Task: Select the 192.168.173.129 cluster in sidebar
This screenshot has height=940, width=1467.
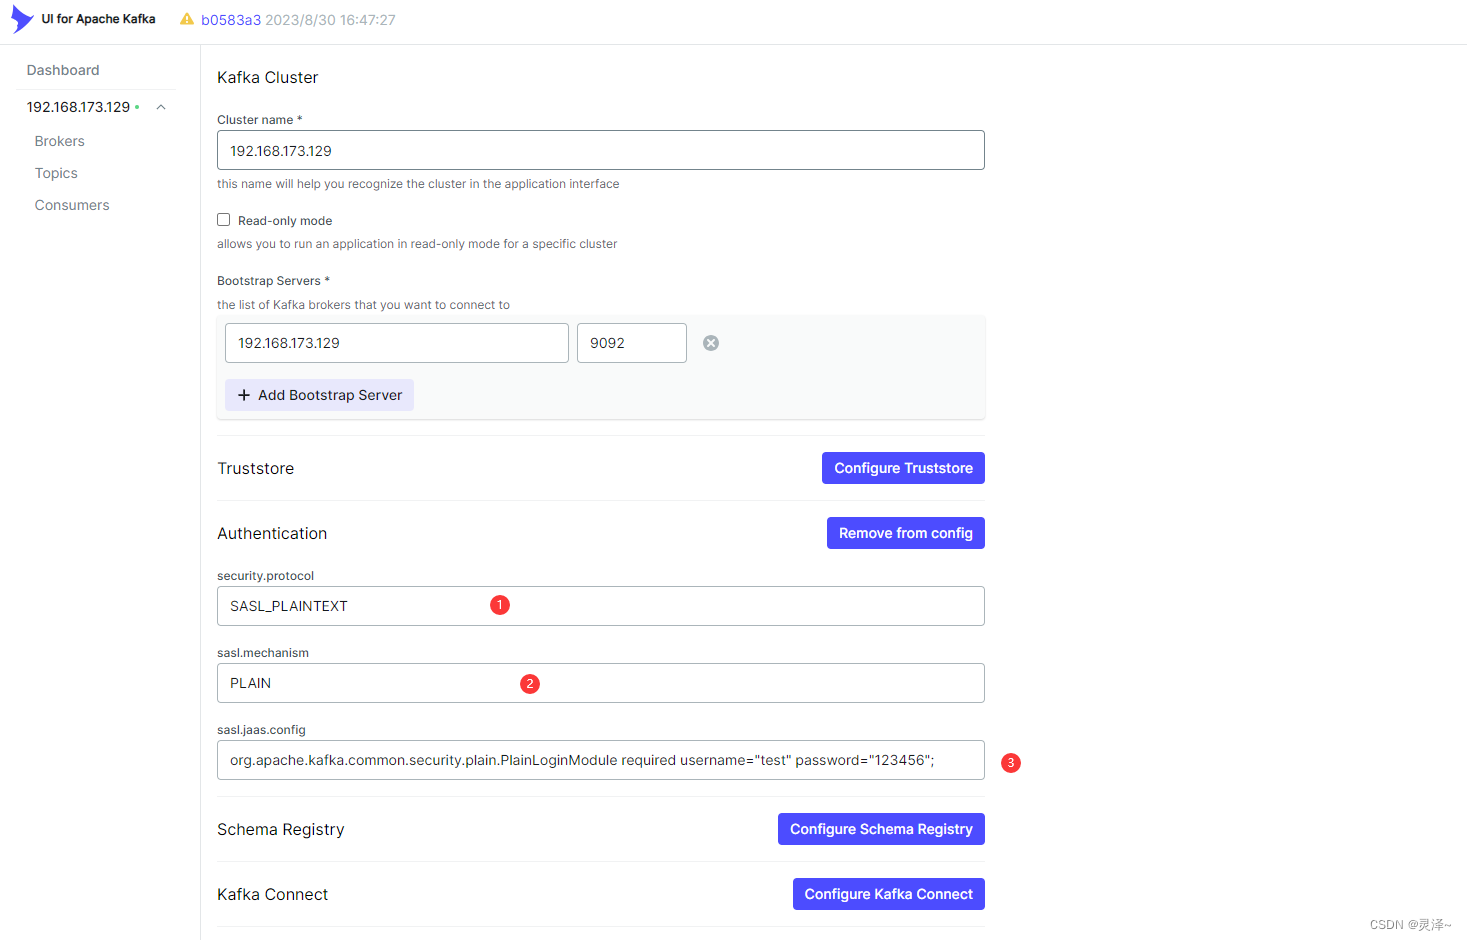Action: [x=79, y=107]
